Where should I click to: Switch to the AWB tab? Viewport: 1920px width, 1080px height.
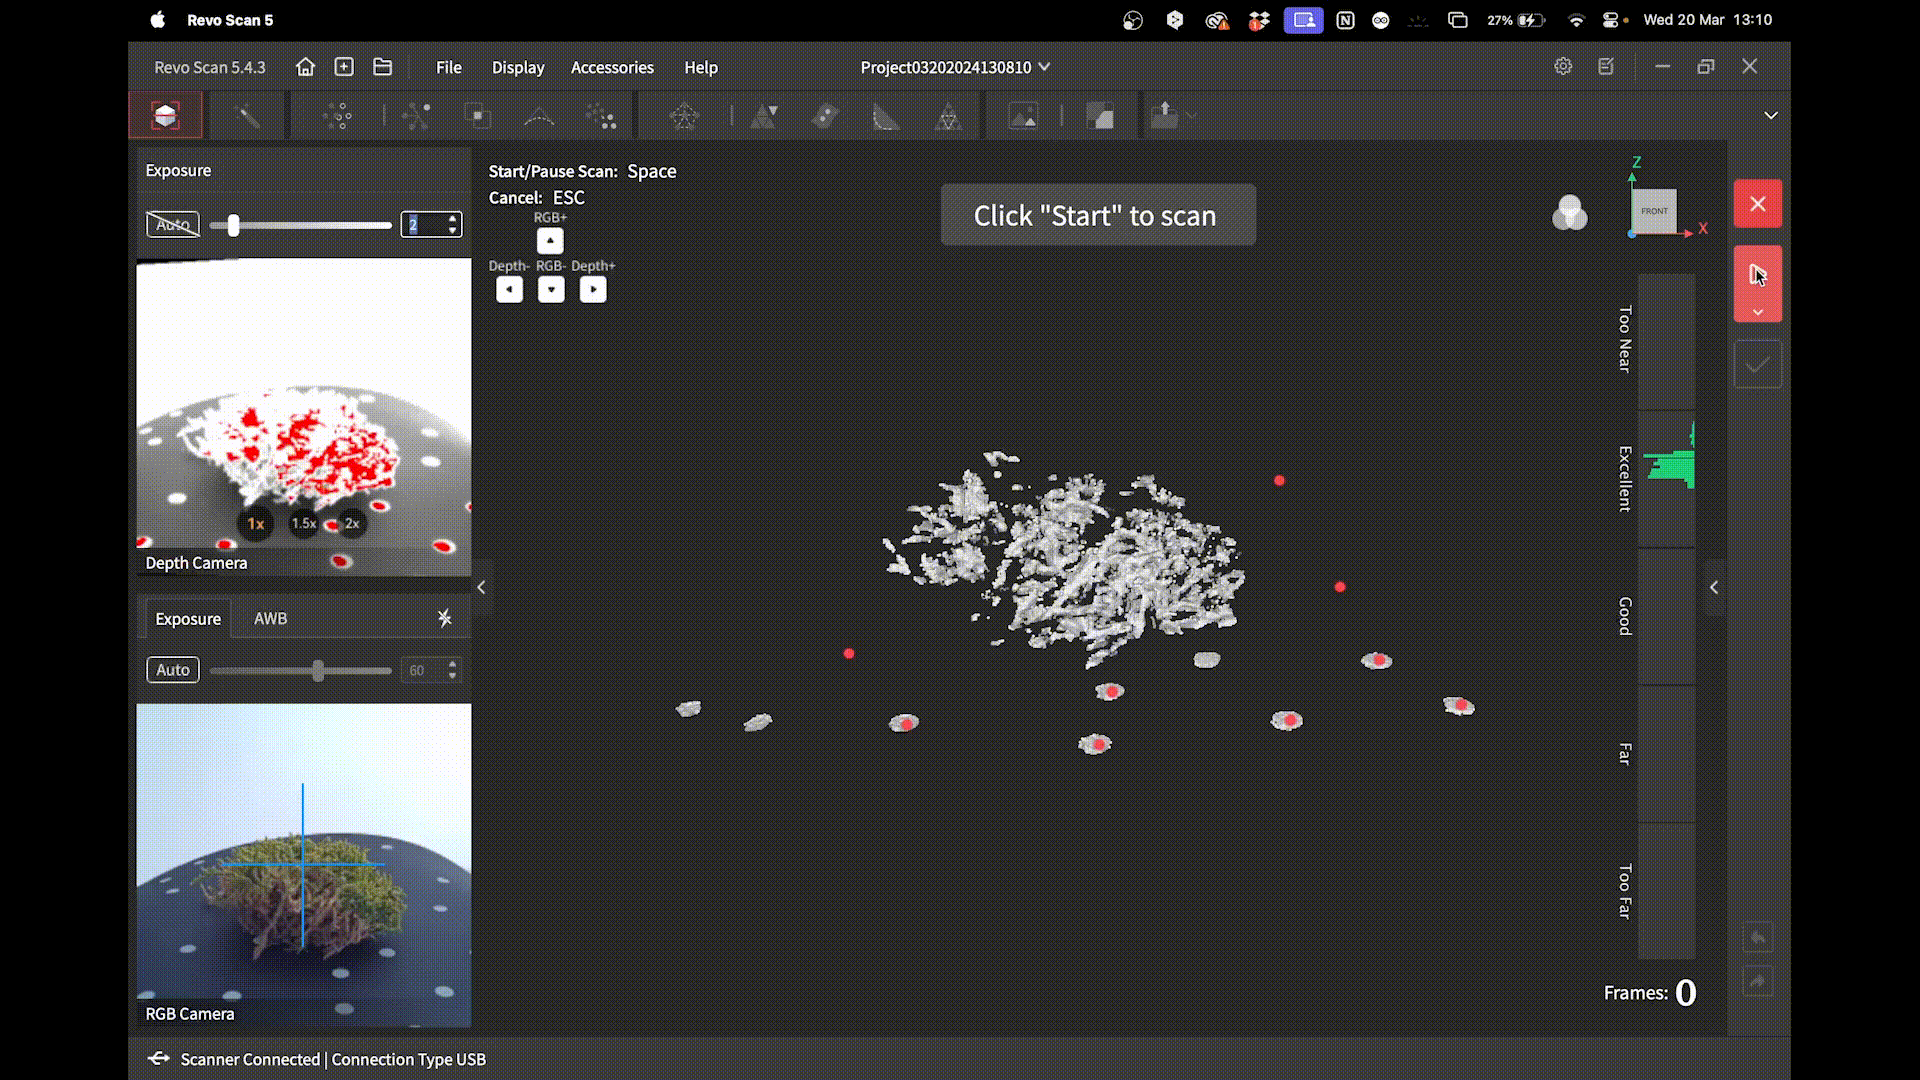pyautogui.click(x=270, y=619)
